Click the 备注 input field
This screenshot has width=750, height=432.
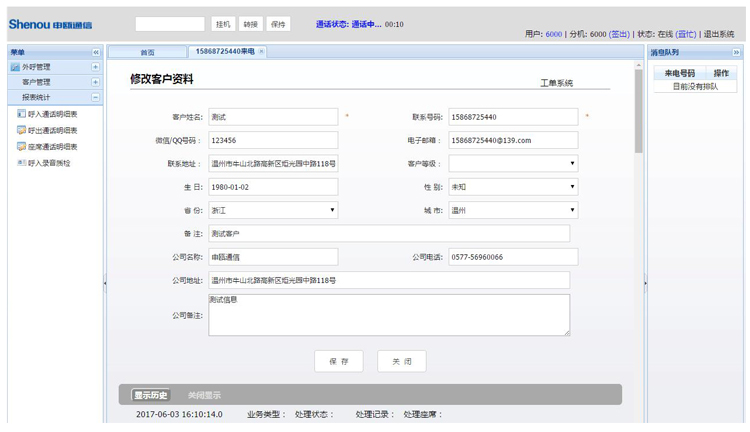pyautogui.click(x=389, y=234)
